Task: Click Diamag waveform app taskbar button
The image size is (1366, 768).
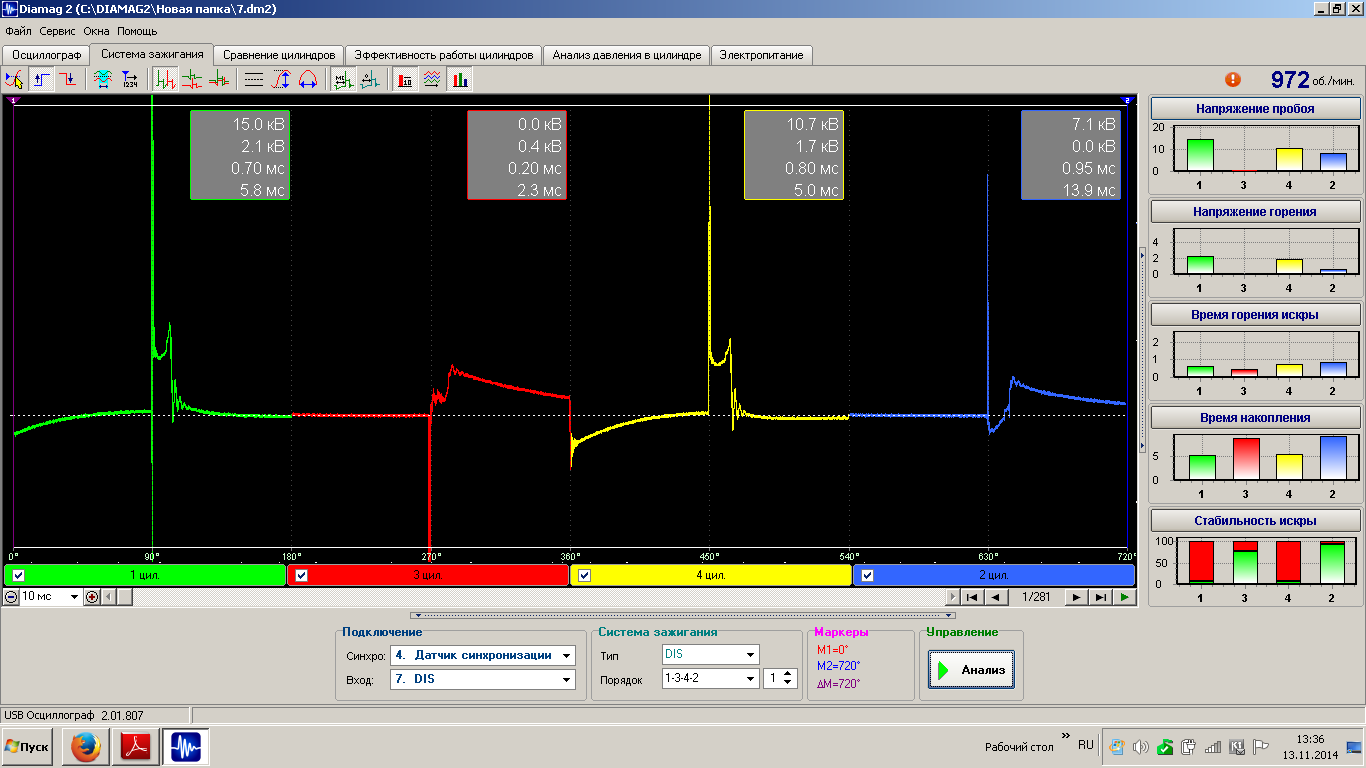Action: (187, 747)
